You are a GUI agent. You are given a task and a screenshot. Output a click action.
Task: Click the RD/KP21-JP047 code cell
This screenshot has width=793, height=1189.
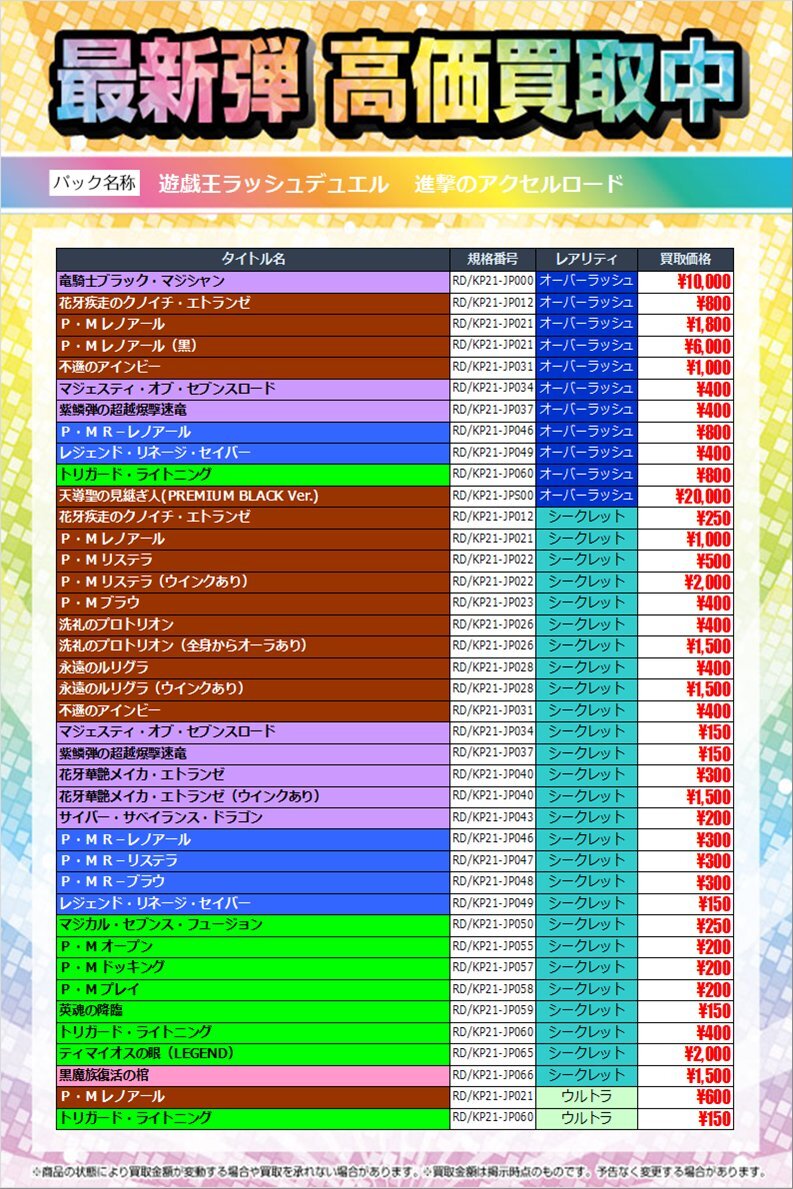point(493,861)
